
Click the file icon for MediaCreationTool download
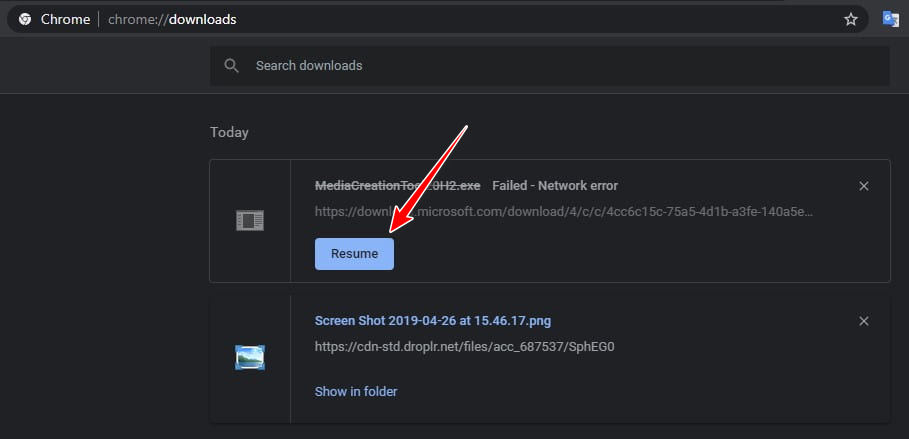point(250,221)
